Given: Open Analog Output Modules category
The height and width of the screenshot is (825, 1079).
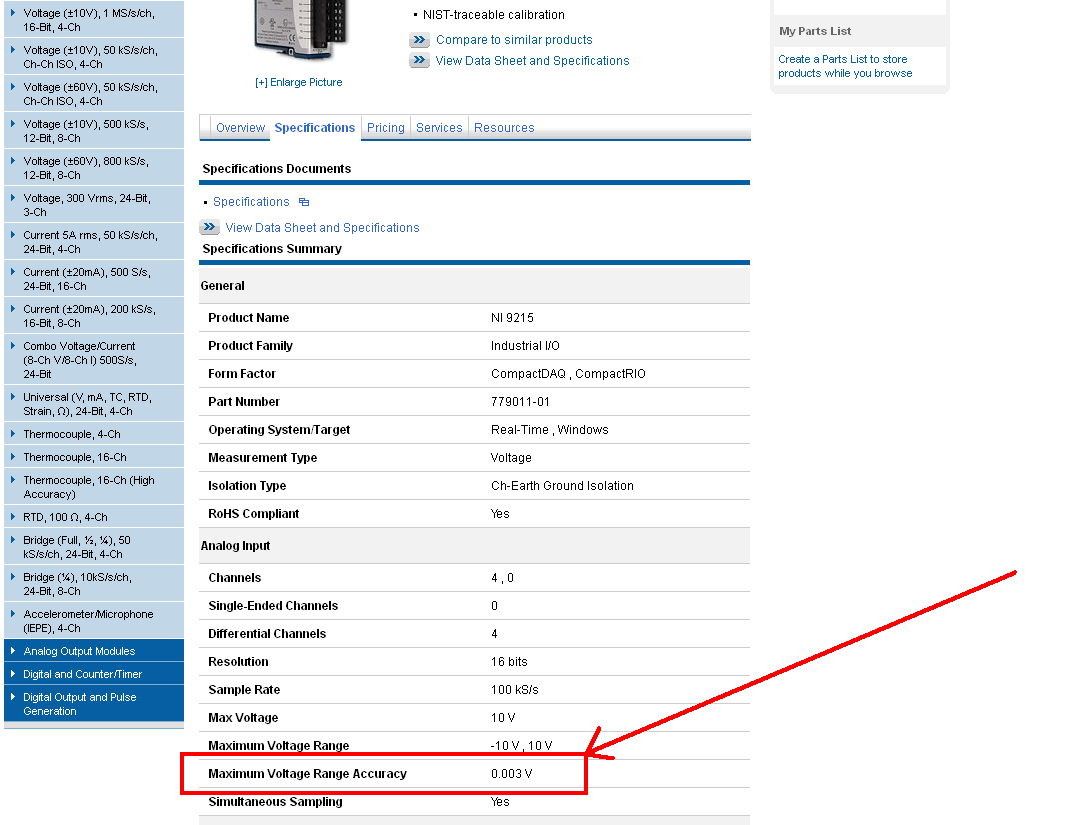Looking at the screenshot, I should pyautogui.click(x=94, y=651).
